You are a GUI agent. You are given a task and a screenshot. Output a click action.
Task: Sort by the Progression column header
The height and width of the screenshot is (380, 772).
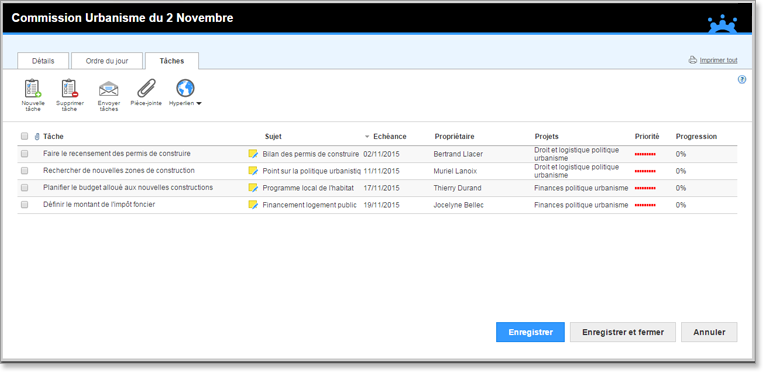click(x=696, y=136)
